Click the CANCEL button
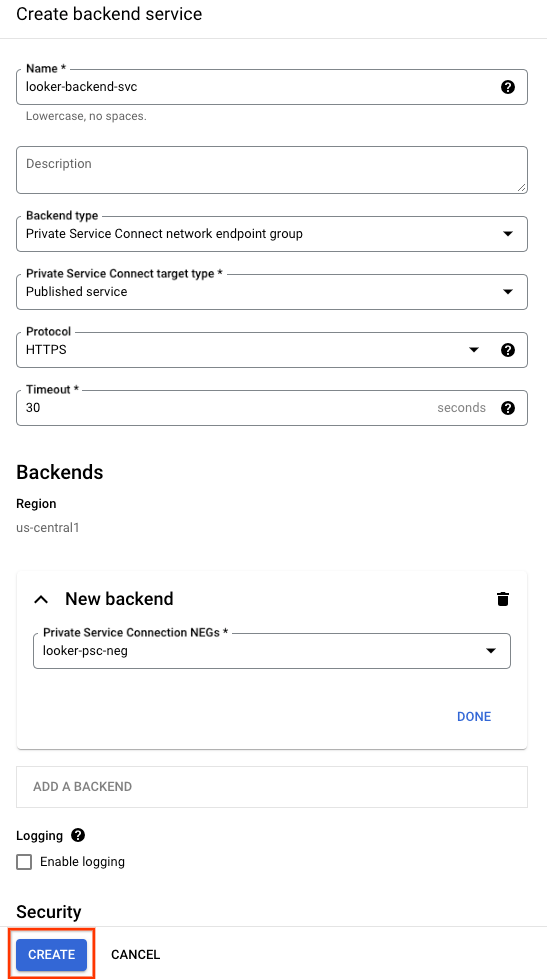The width and height of the screenshot is (547, 979). point(136,954)
